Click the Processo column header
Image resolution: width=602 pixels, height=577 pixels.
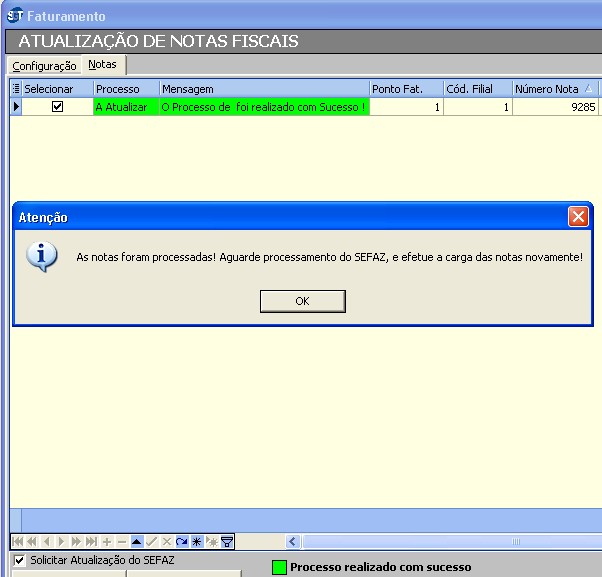click(x=125, y=89)
